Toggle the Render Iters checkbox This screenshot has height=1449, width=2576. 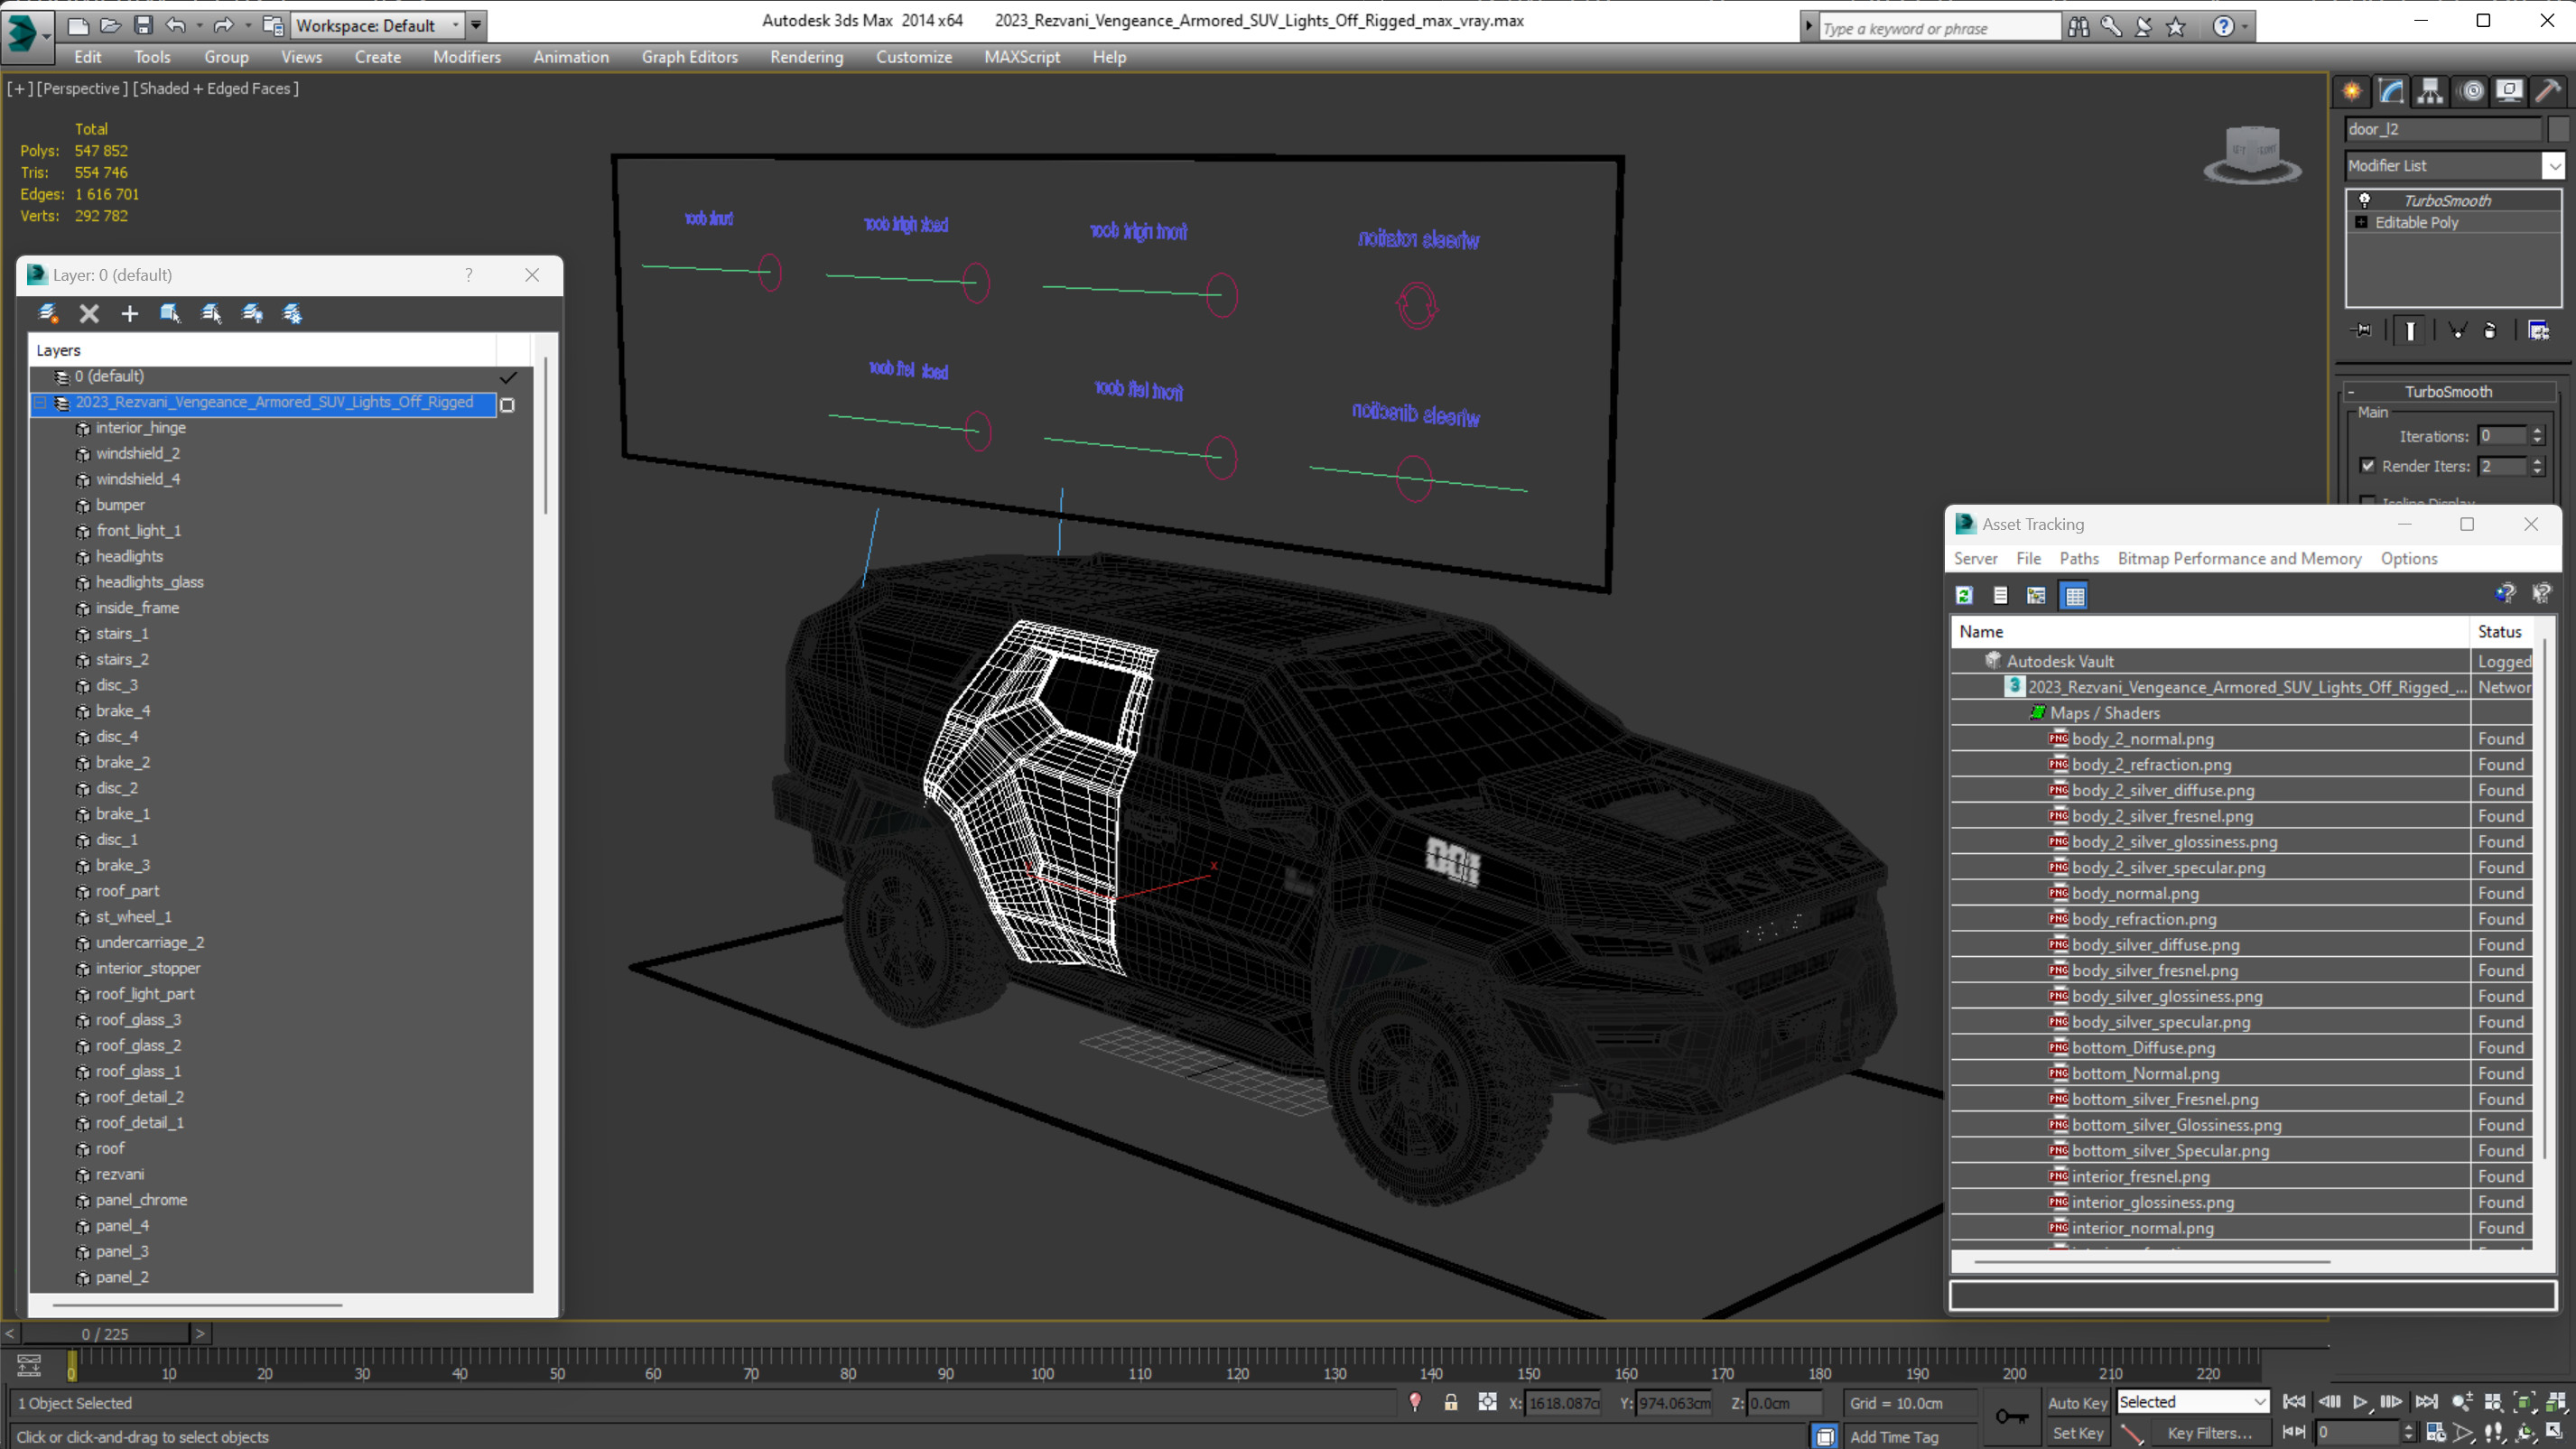point(2367,466)
